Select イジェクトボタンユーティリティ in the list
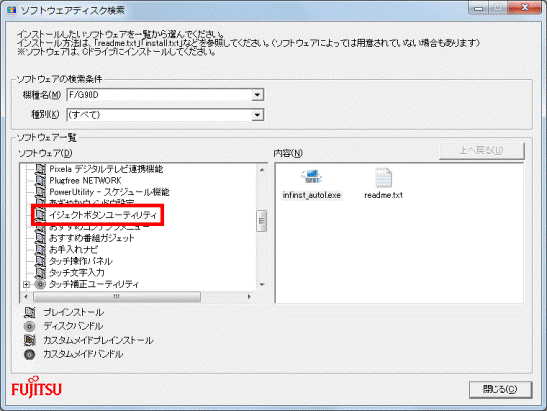 tap(103, 215)
